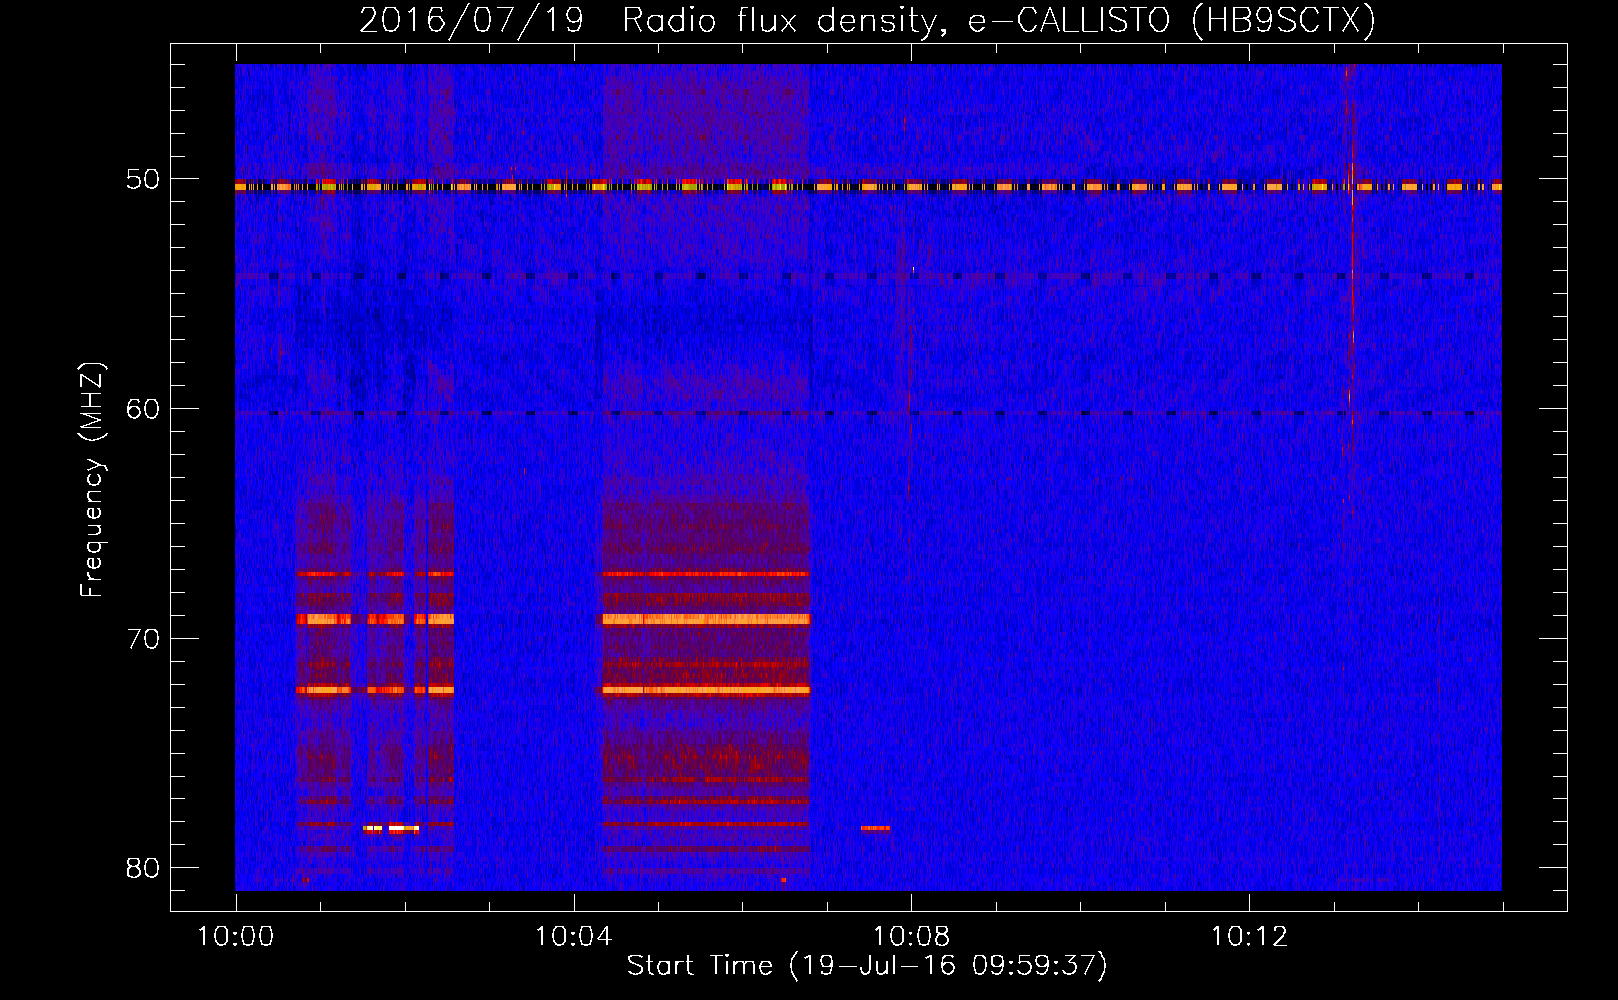Click the 70 frequency tick label
The width and height of the screenshot is (1618, 1000).
click(x=143, y=639)
